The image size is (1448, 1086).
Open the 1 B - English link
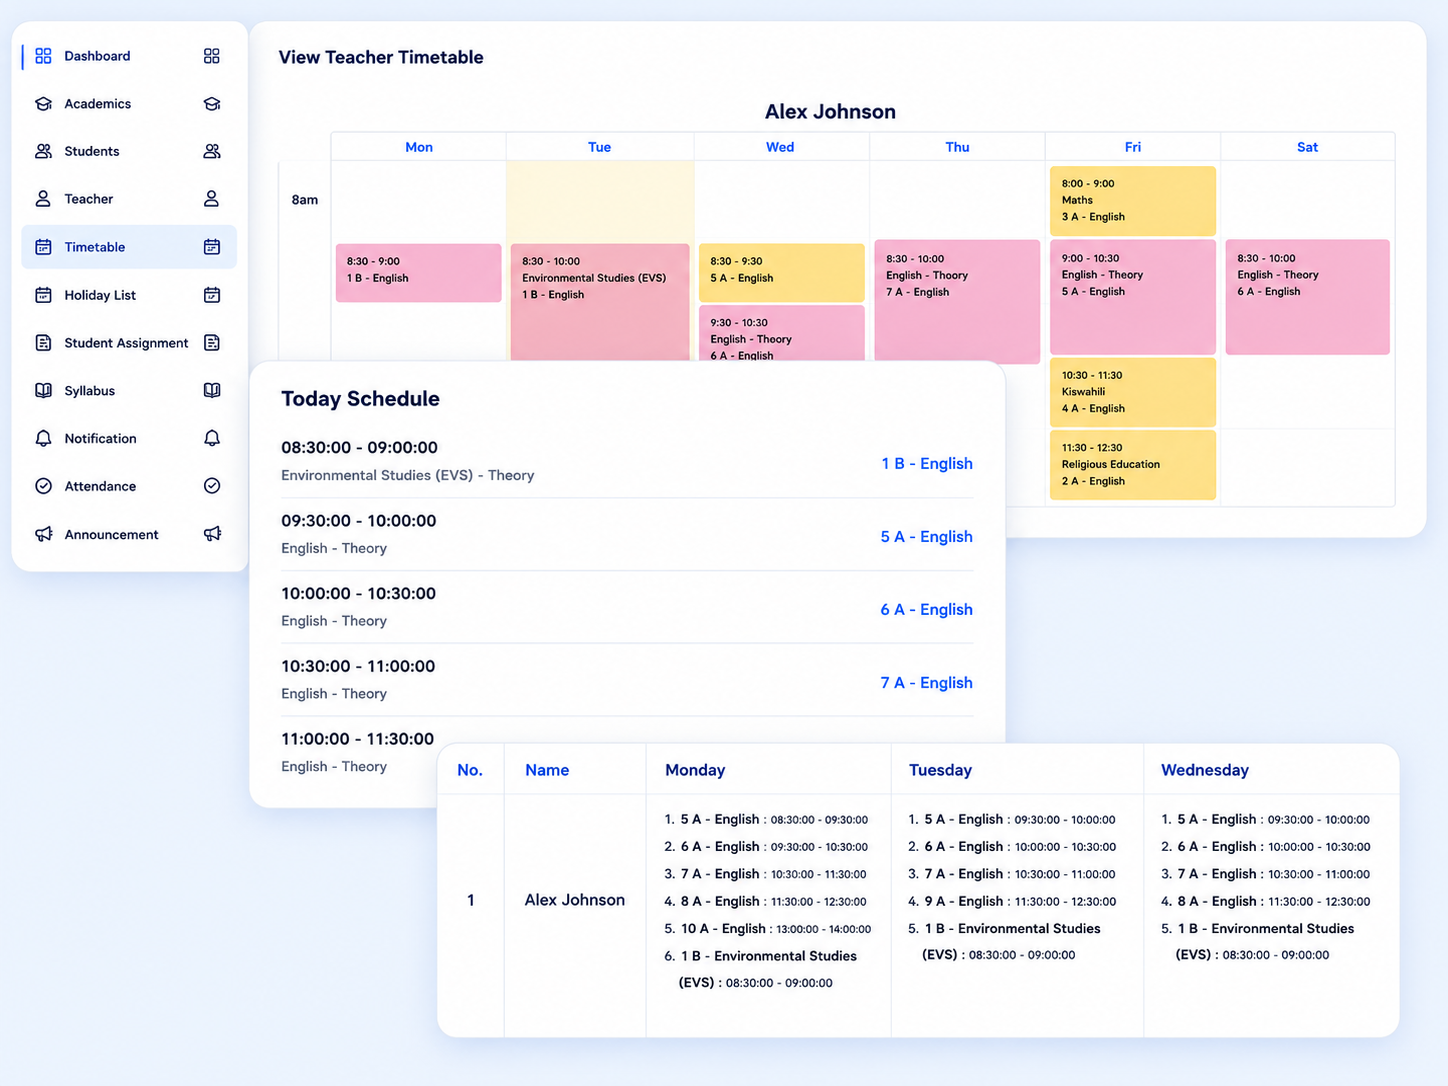[x=927, y=463]
